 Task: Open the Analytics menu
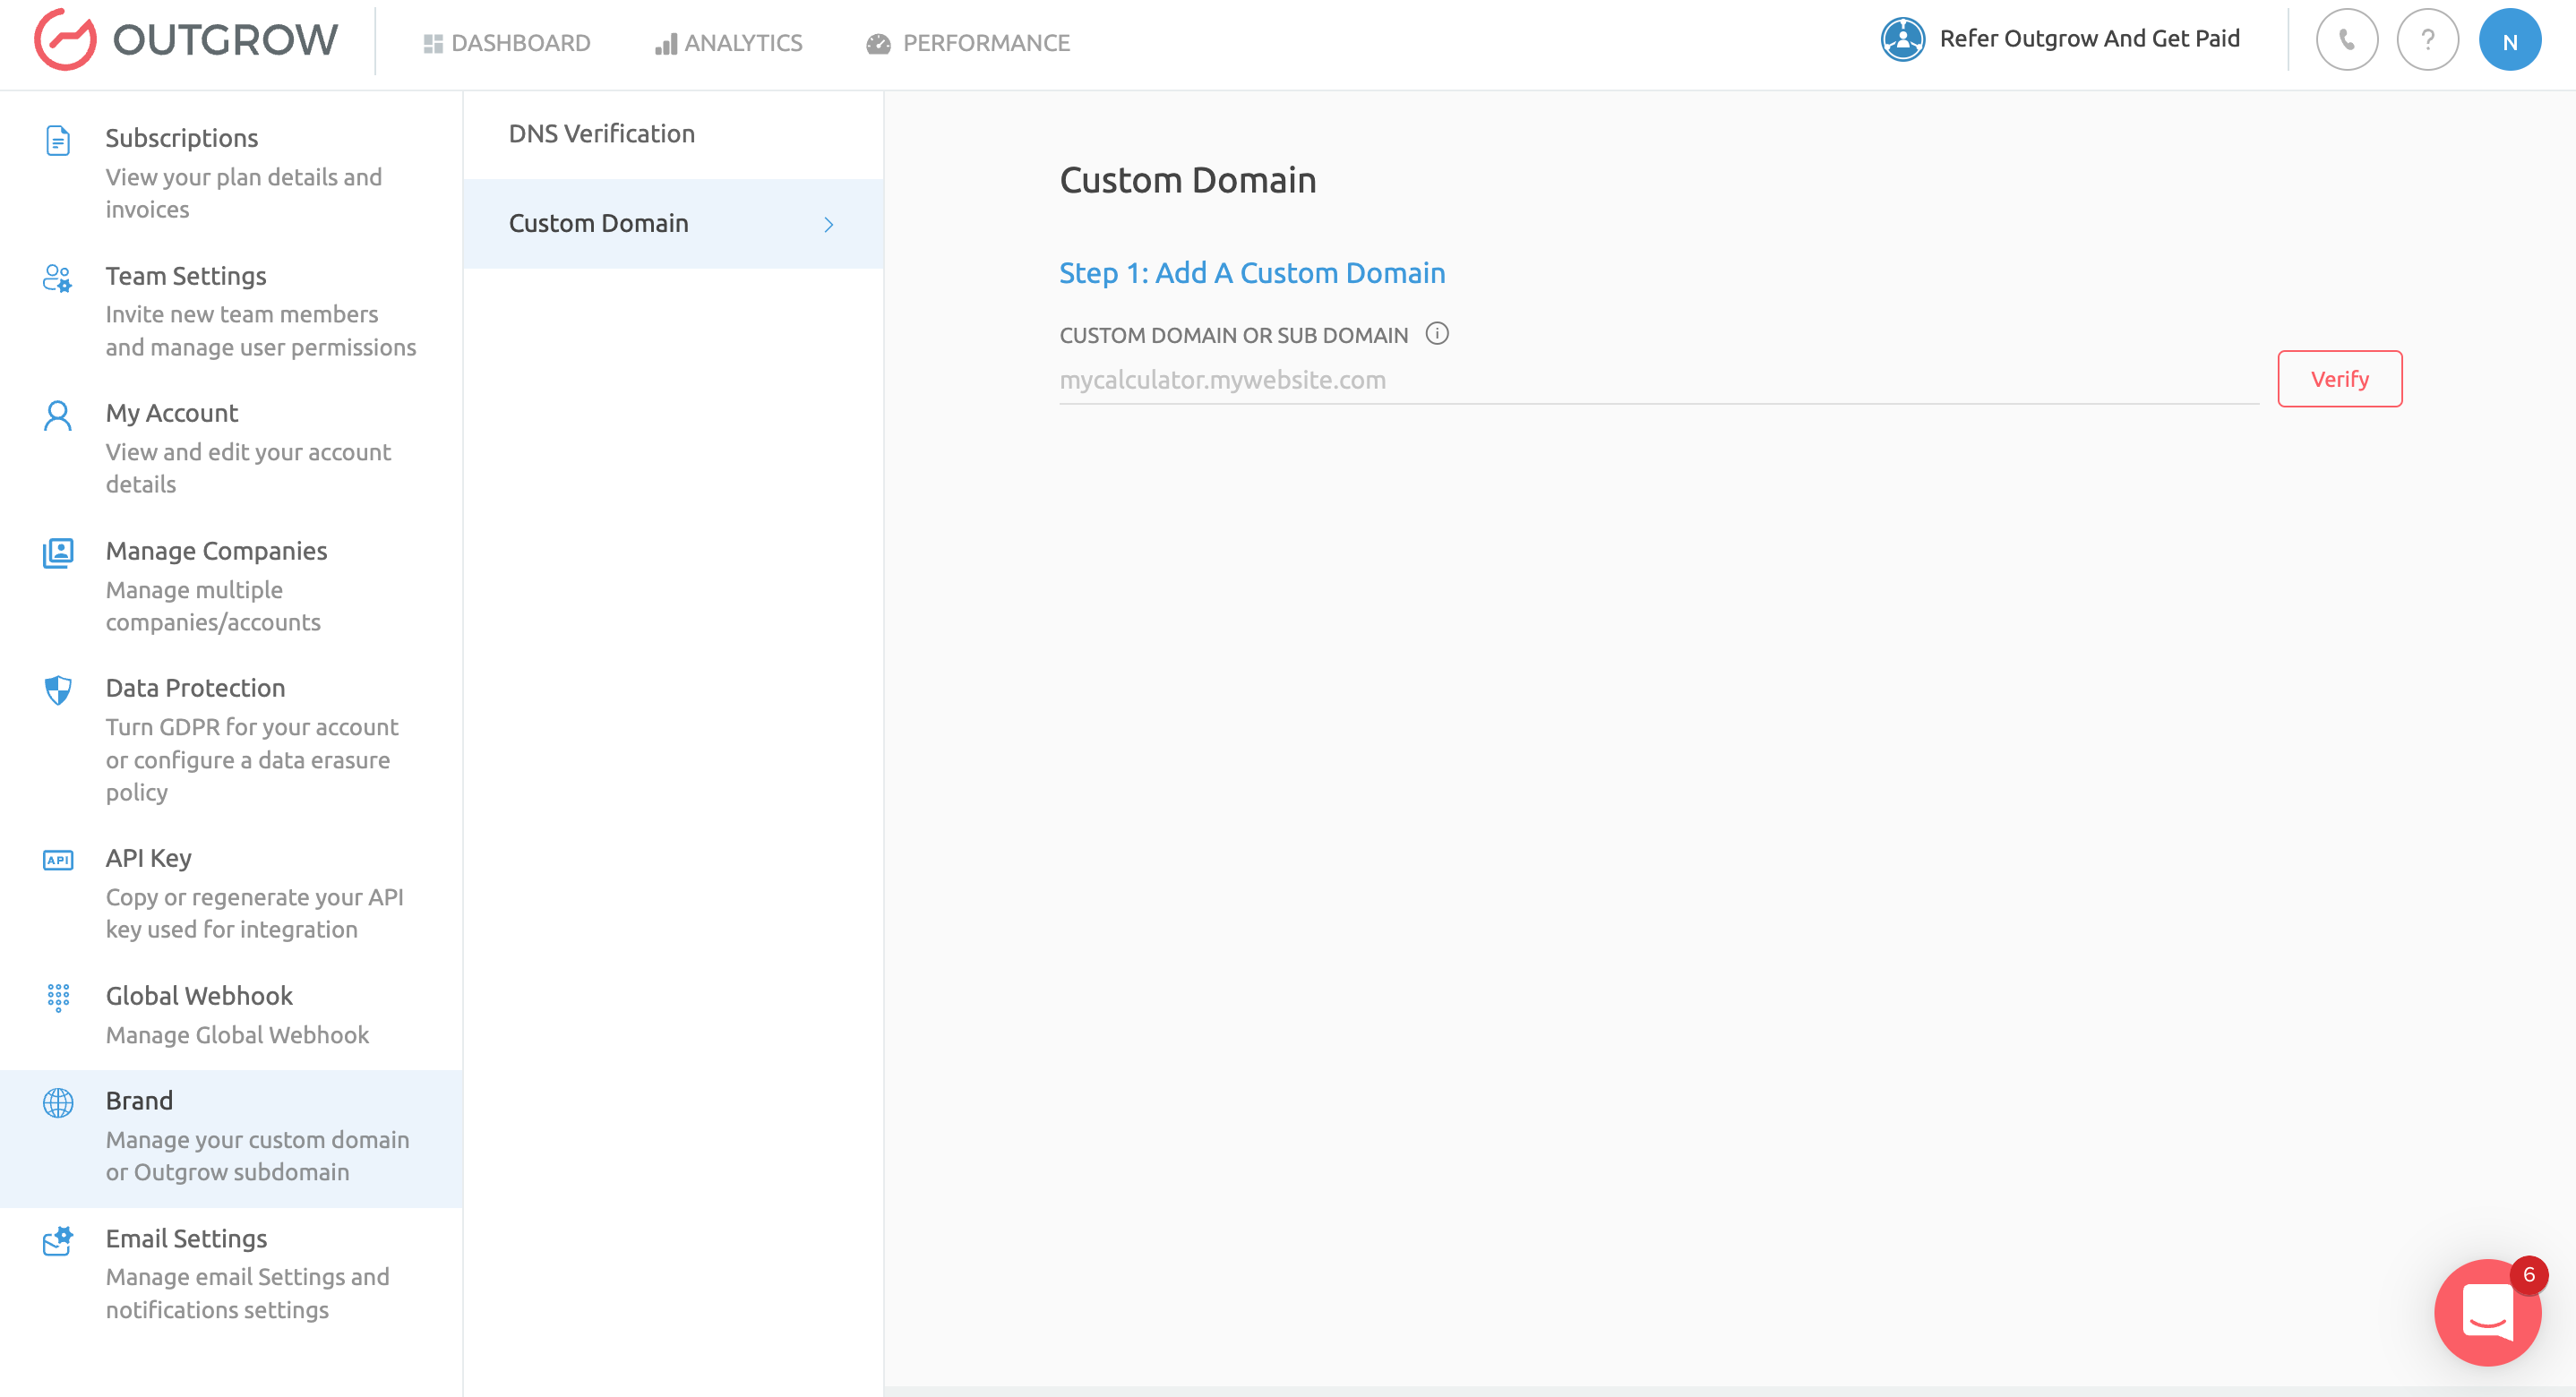coord(729,43)
